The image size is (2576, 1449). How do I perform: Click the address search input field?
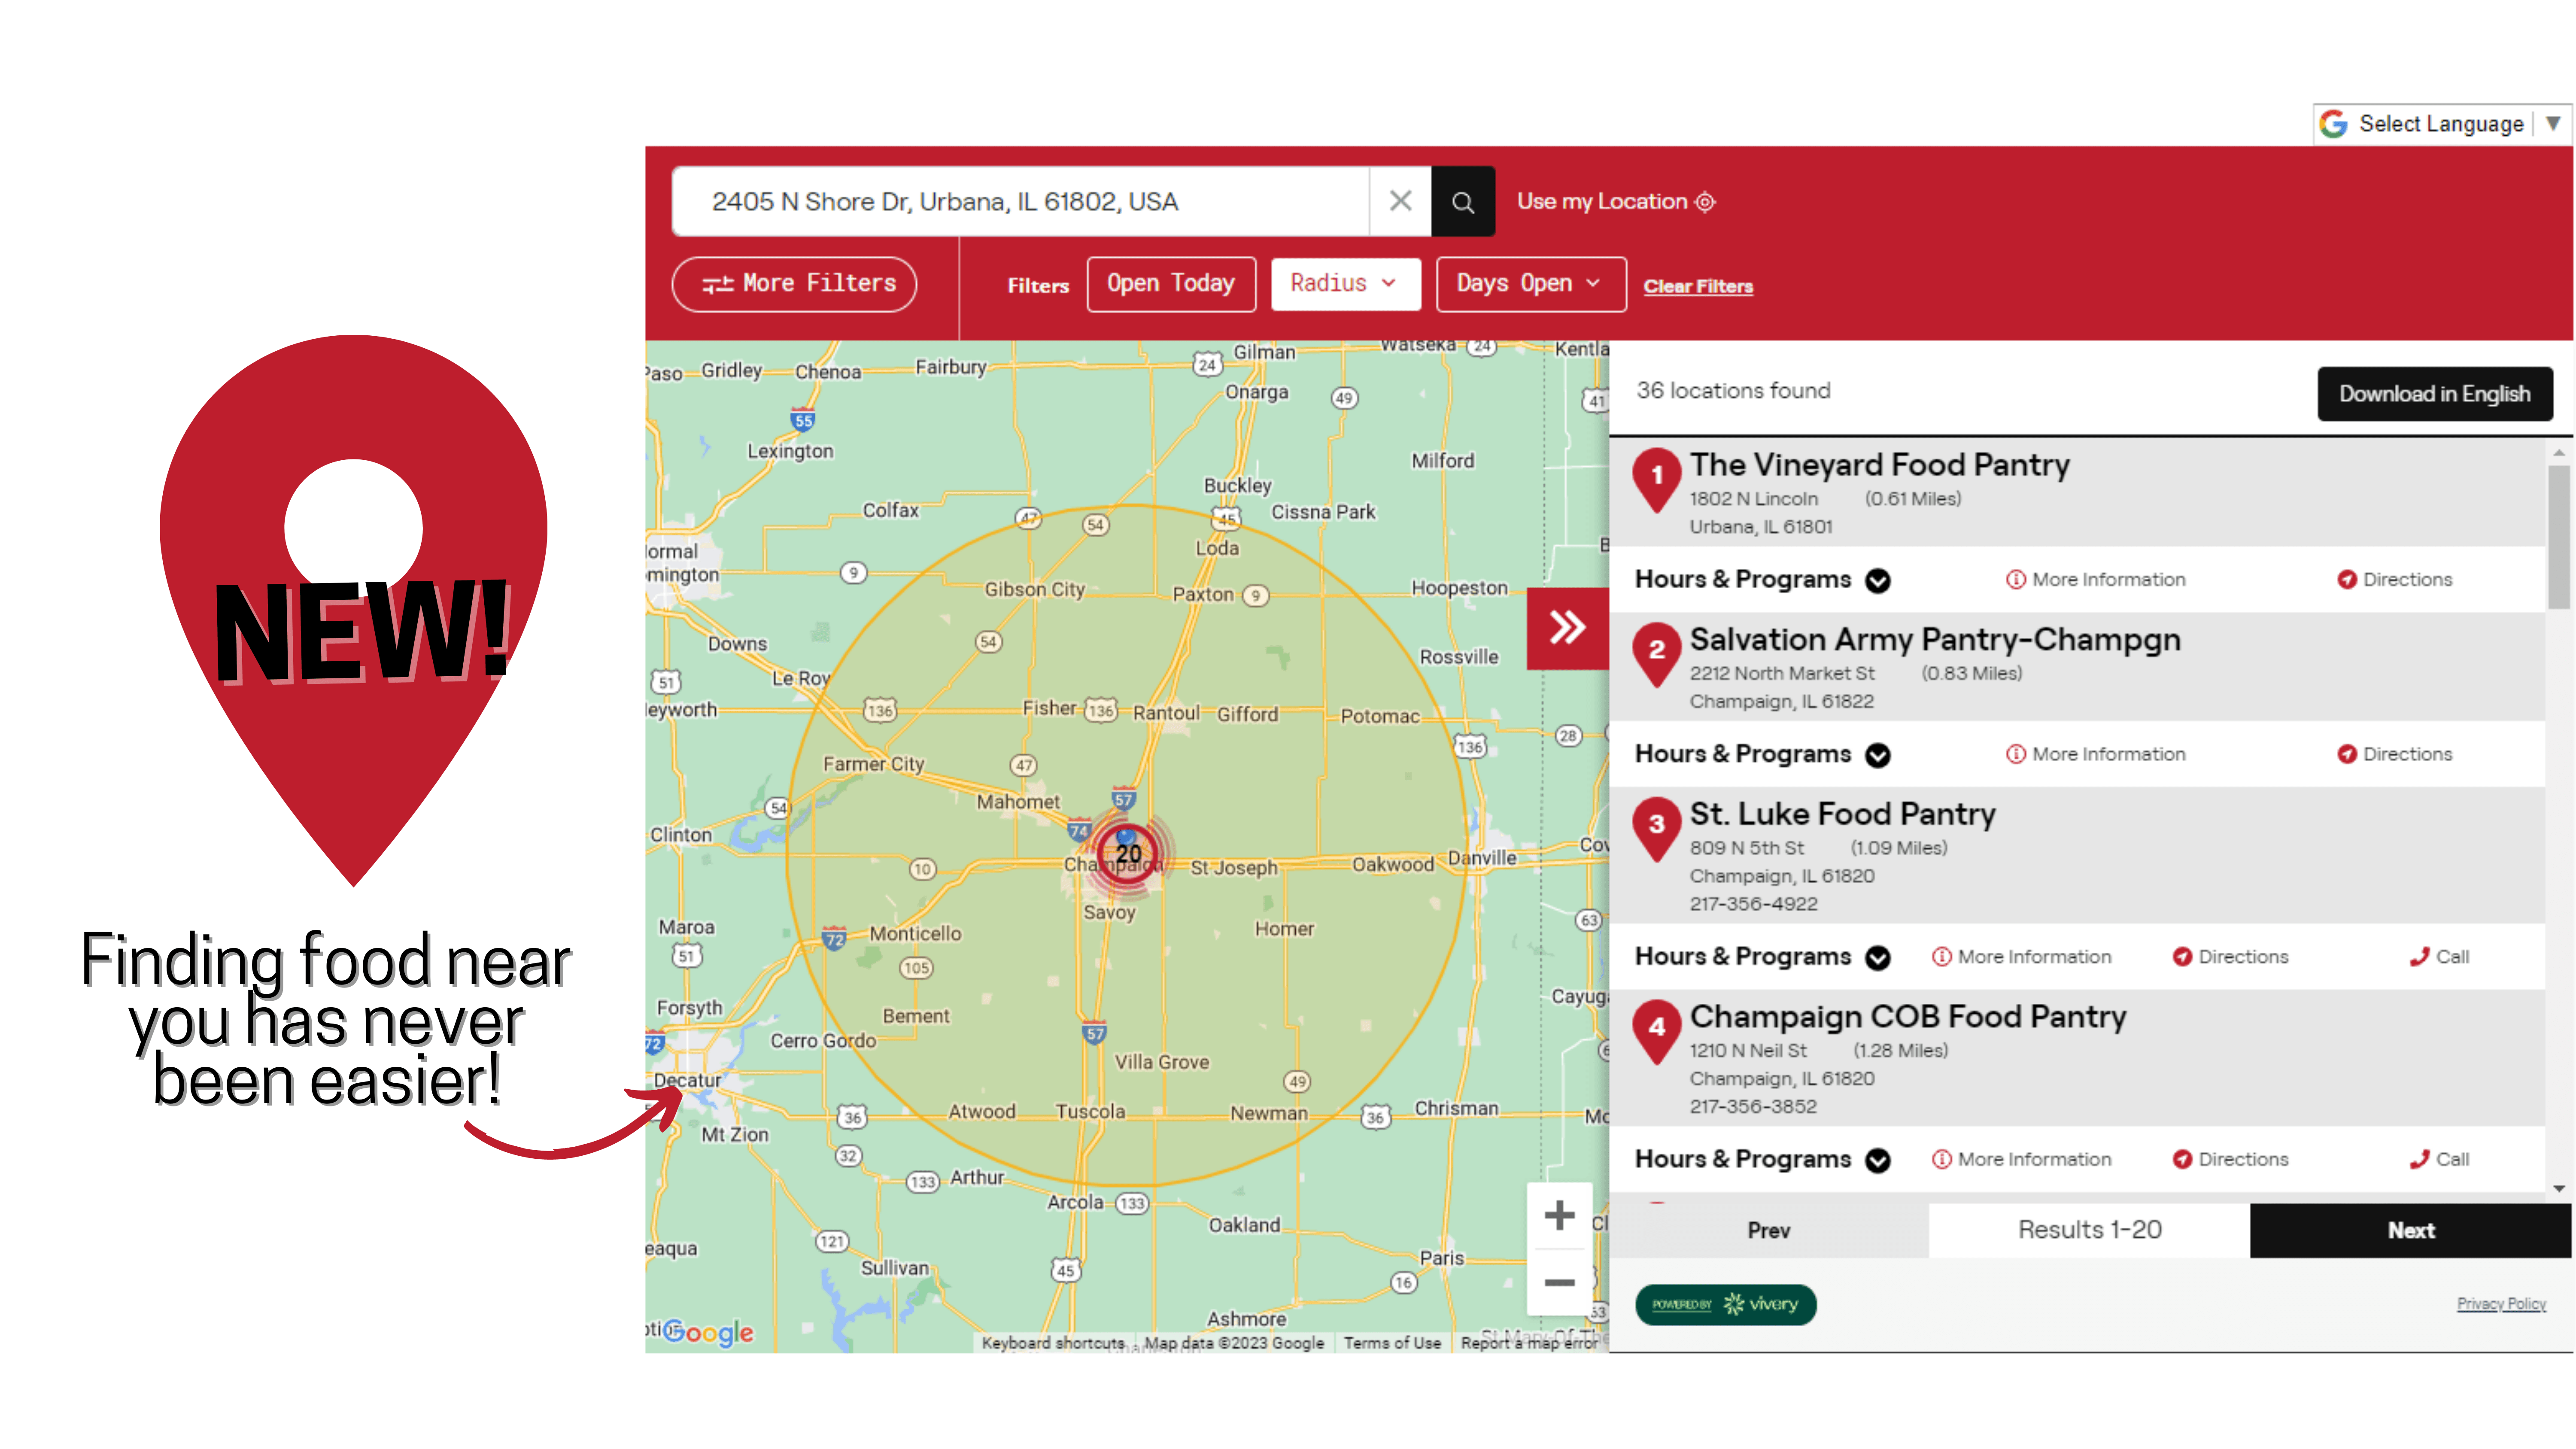click(1020, 202)
